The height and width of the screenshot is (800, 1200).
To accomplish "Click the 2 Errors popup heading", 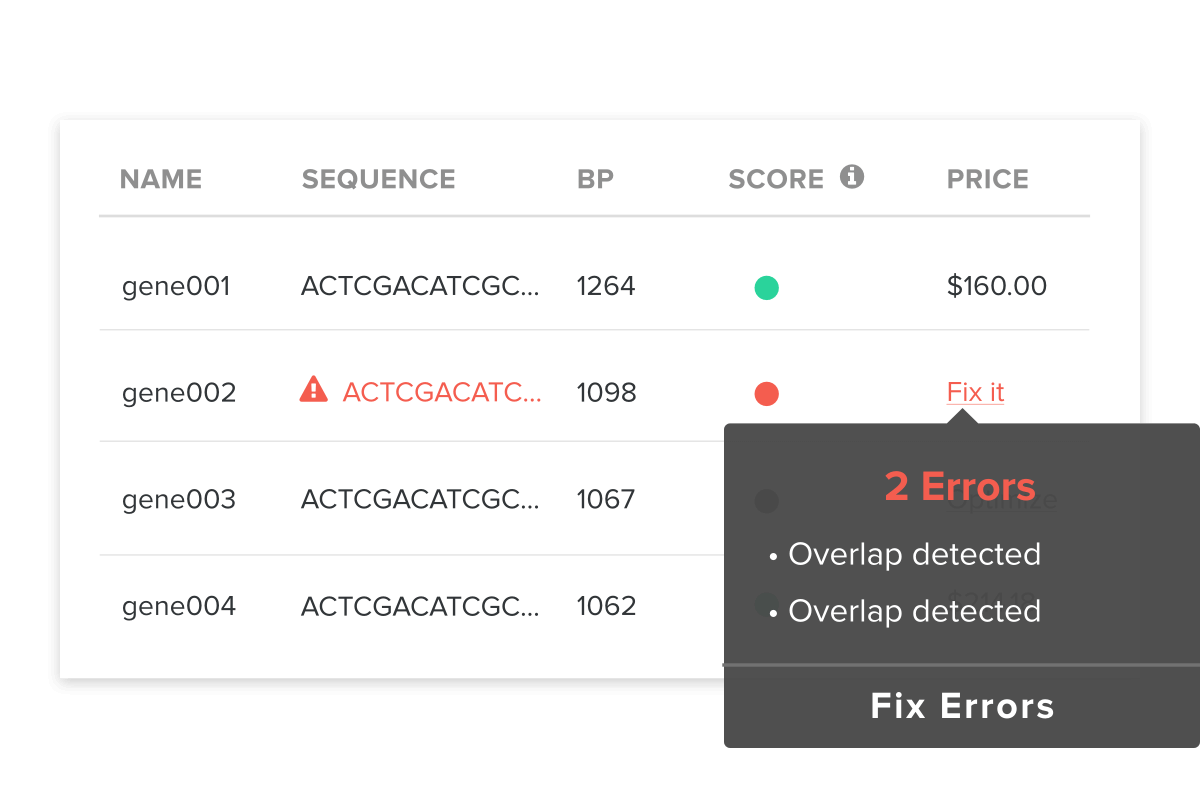I will click(x=960, y=487).
